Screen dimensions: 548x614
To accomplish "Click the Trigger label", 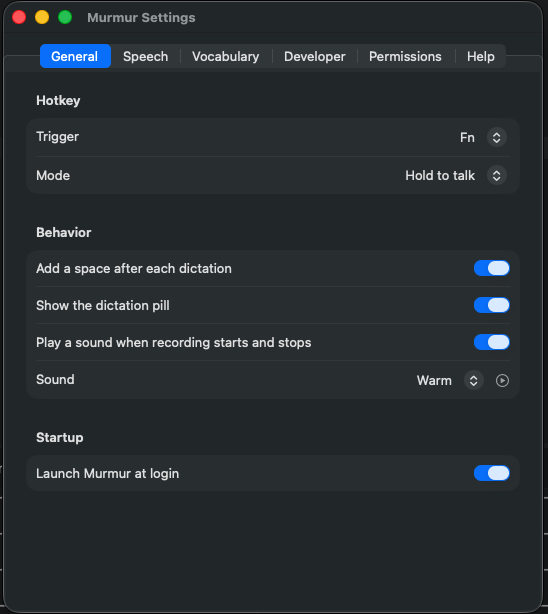I will (58, 137).
